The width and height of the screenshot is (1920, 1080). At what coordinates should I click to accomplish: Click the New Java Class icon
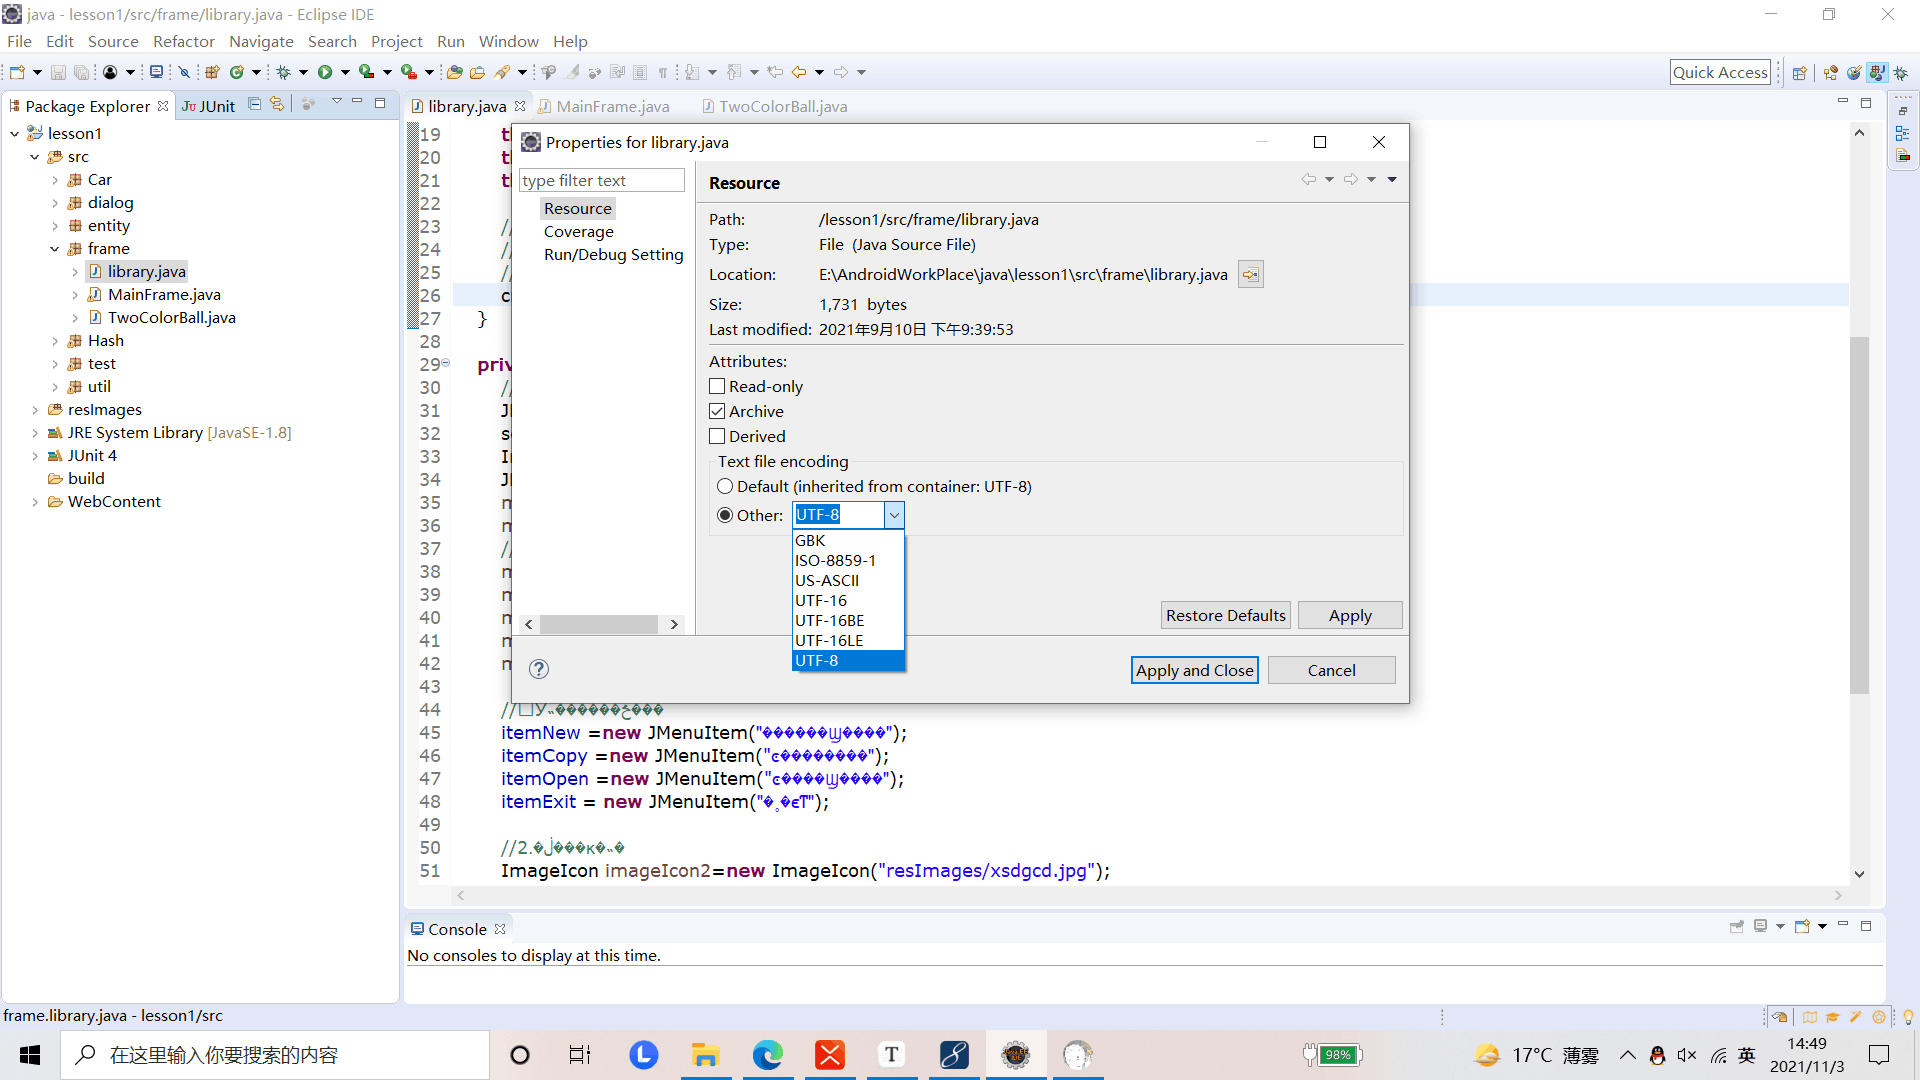[x=237, y=72]
